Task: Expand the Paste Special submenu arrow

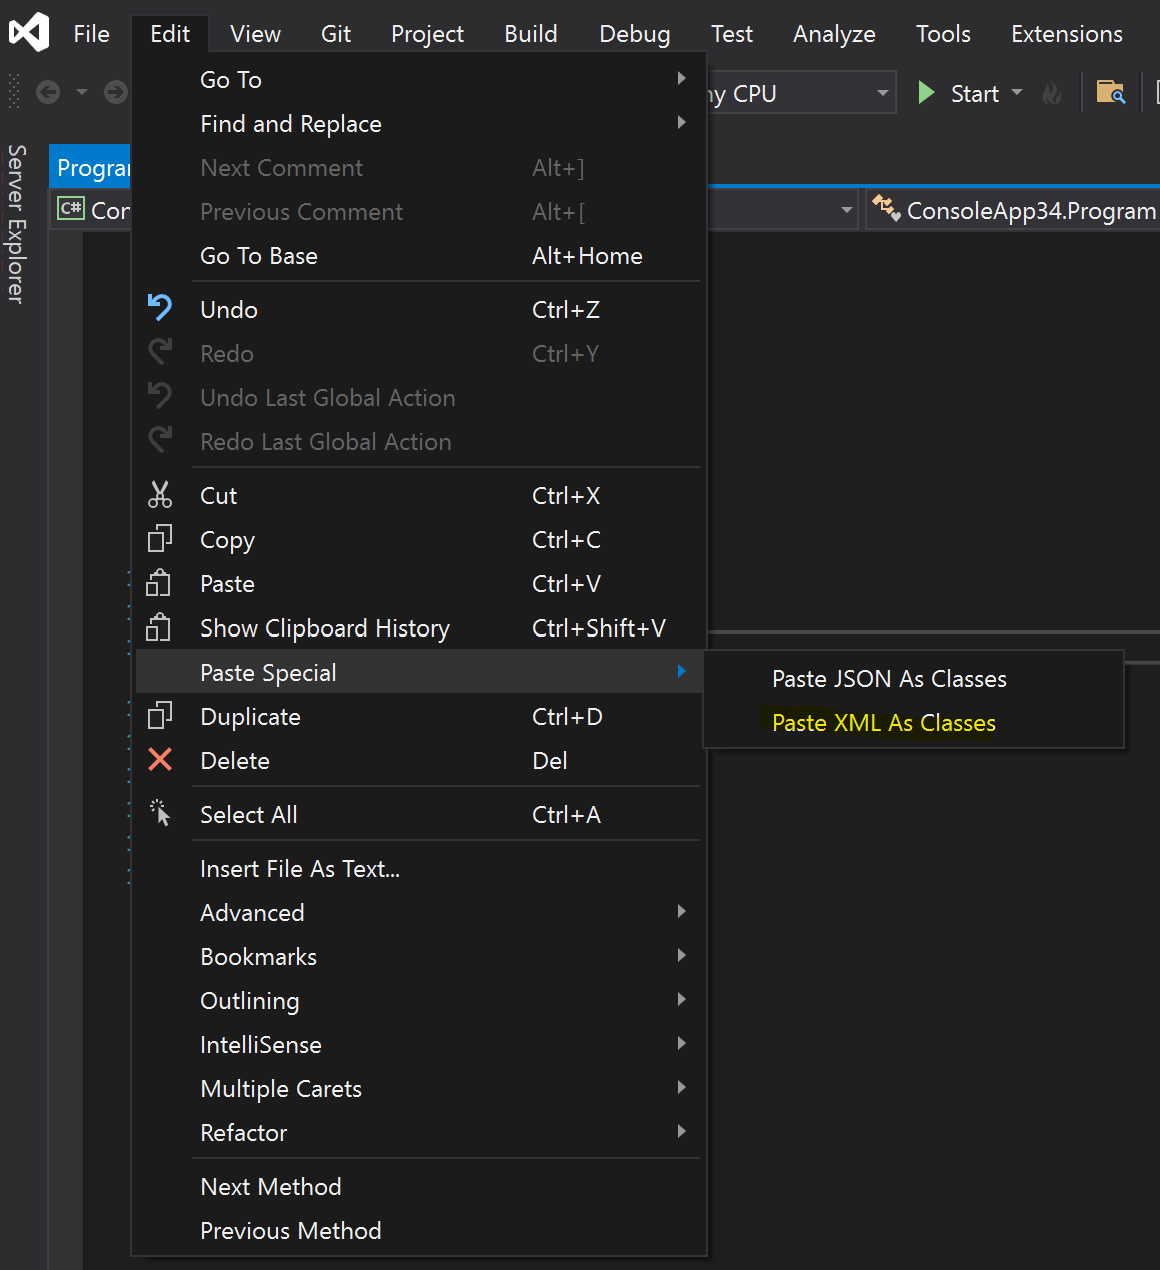Action: click(681, 671)
